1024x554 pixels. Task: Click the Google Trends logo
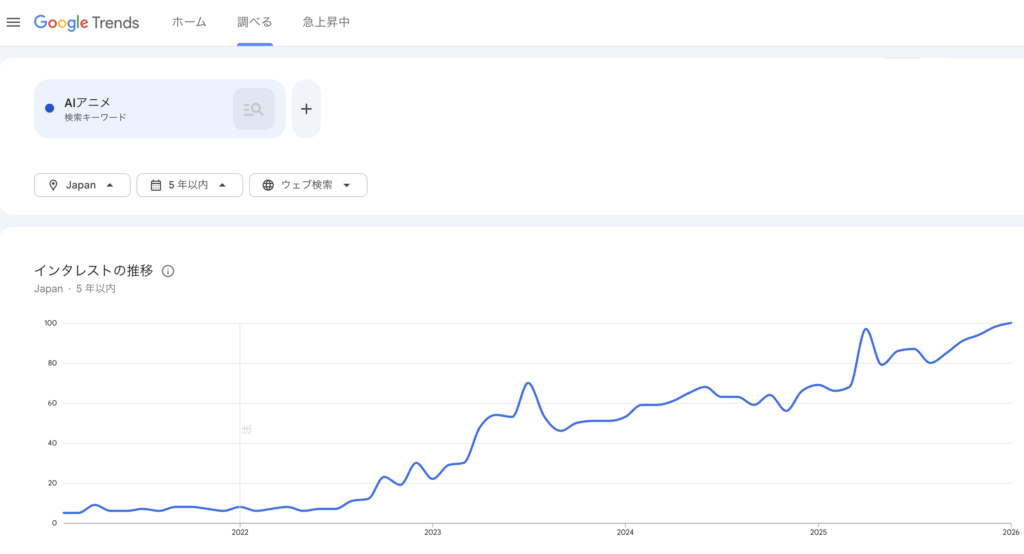[87, 22]
